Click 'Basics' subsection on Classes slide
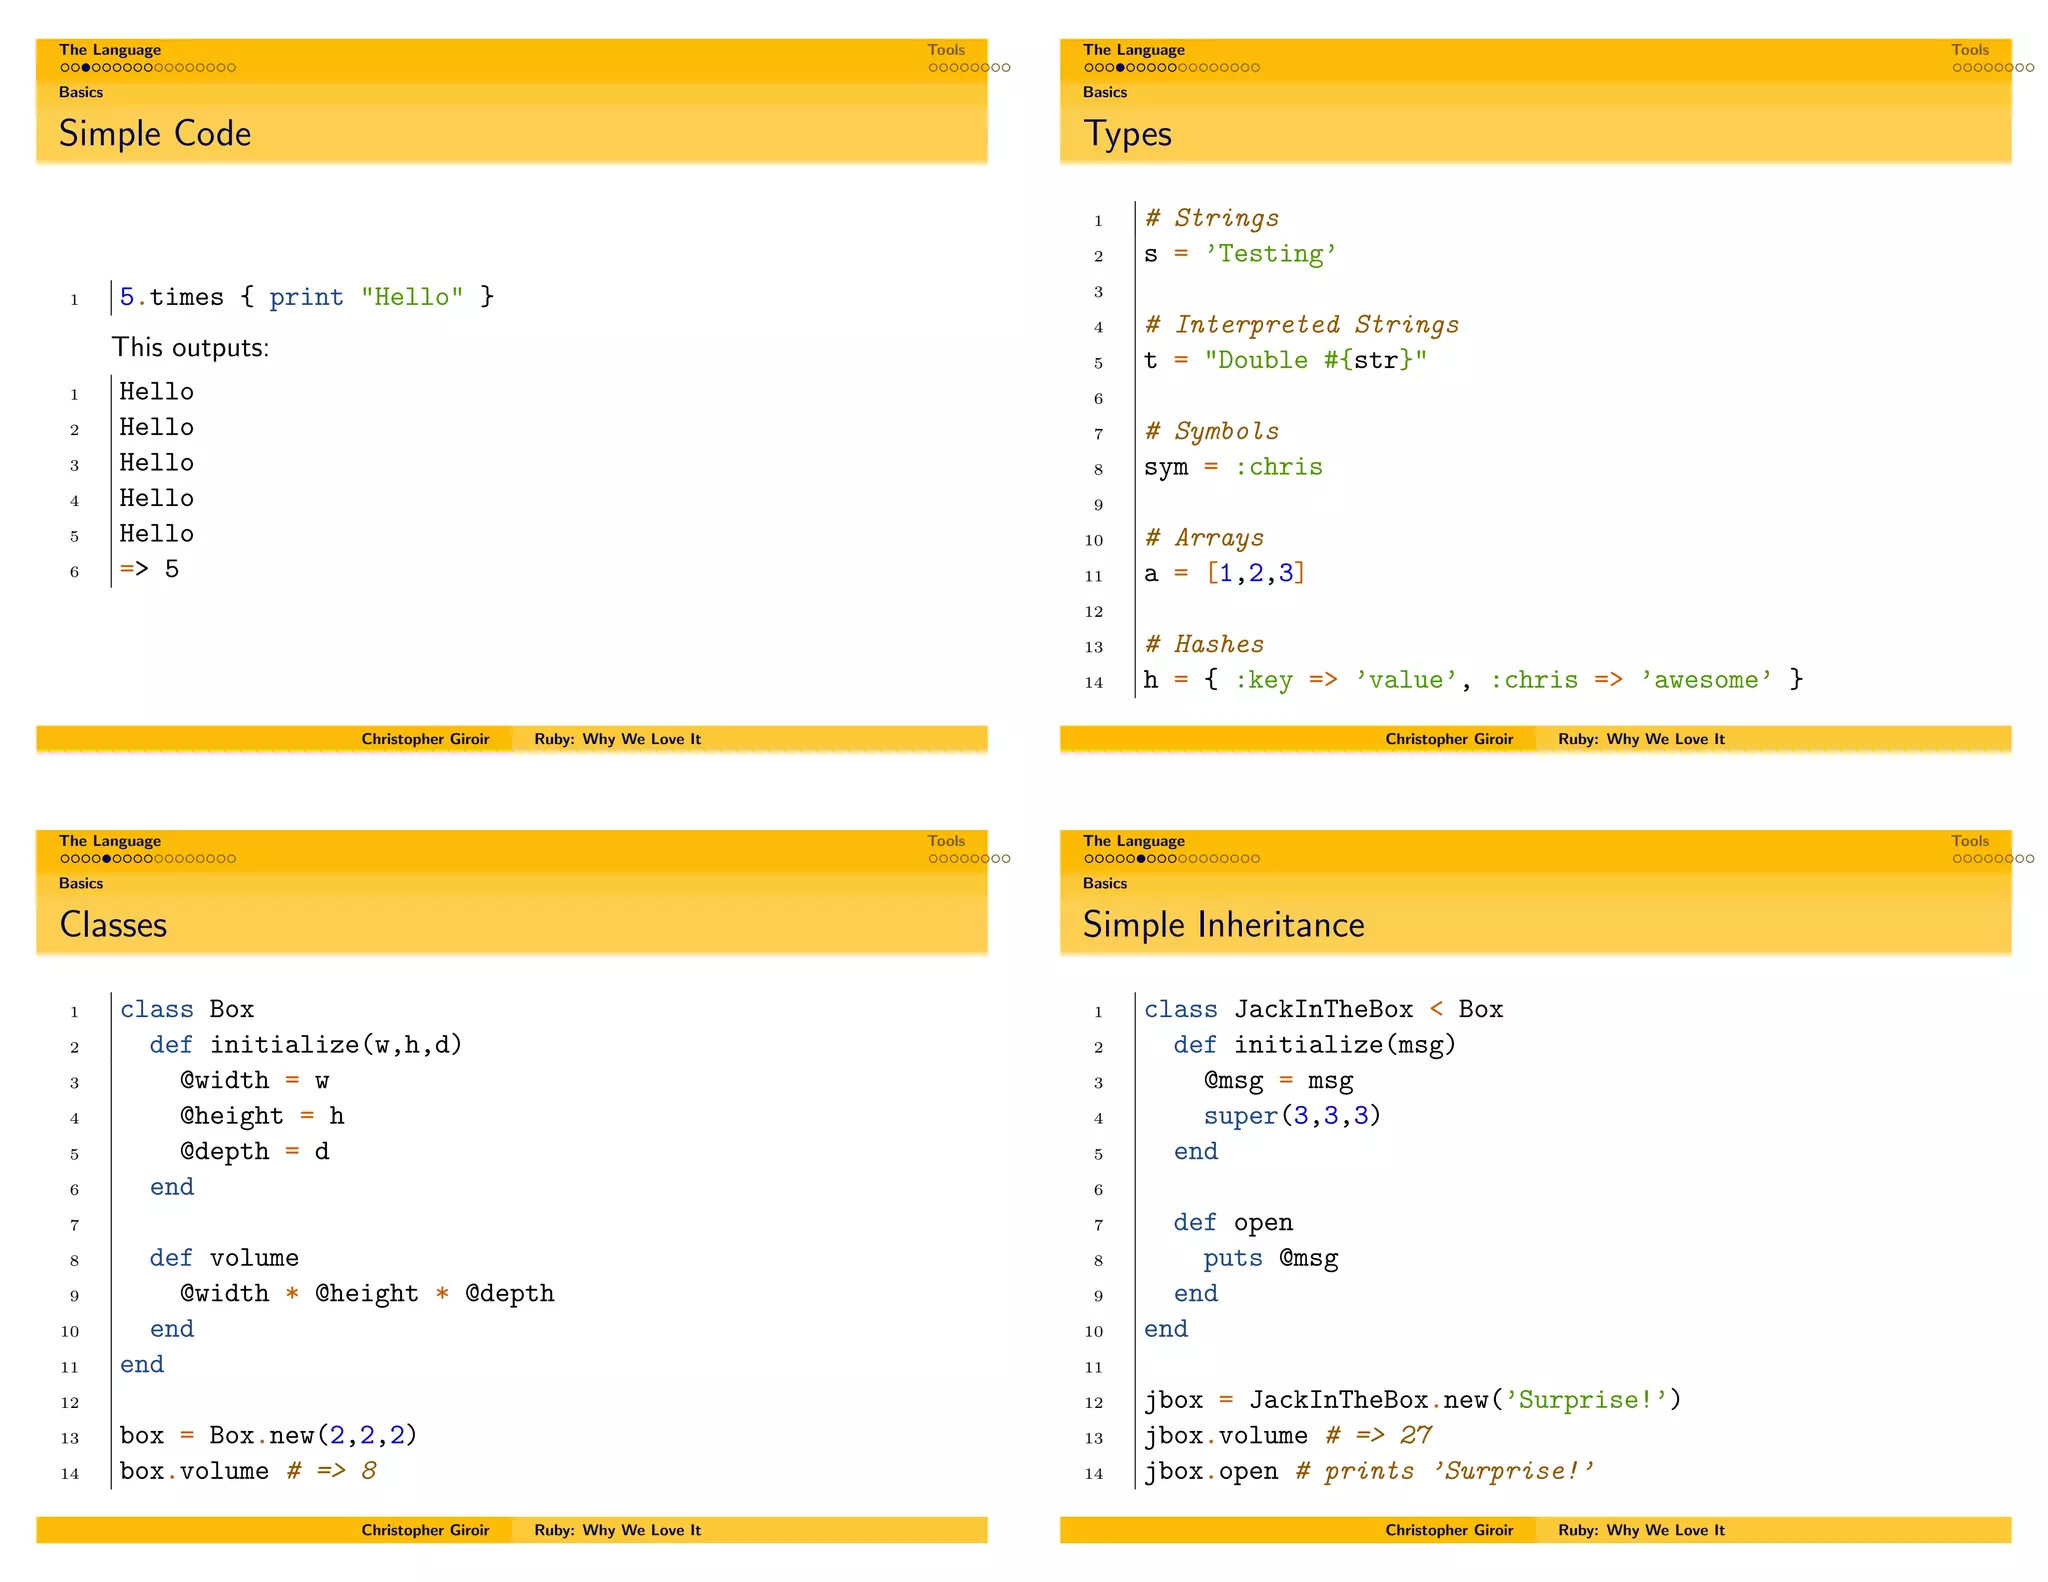 coord(80,883)
